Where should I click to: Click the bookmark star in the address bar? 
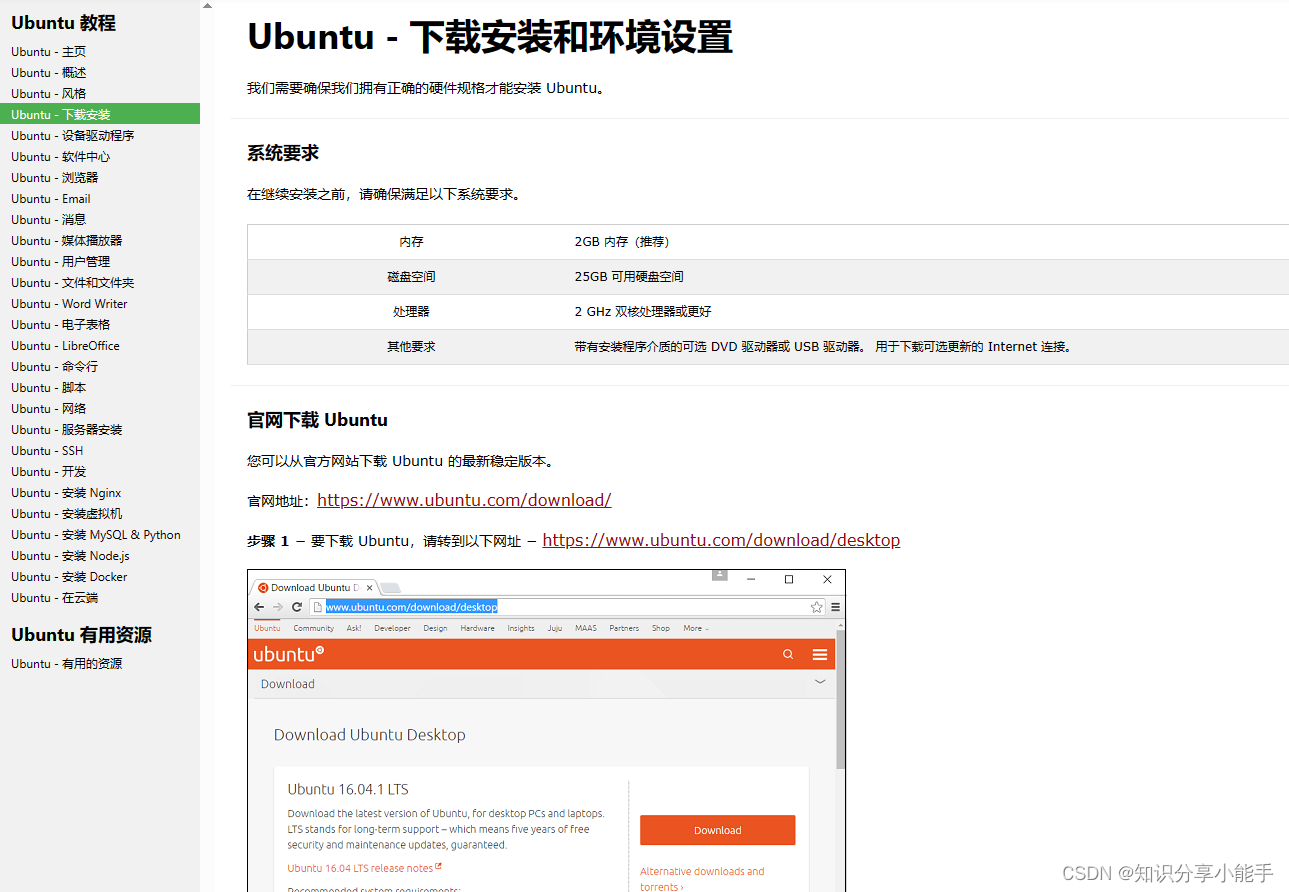(x=817, y=607)
